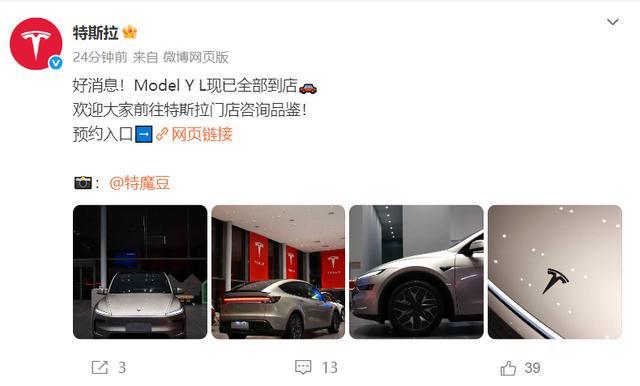Screen dimensions: 640x386
Task: Click the comment count 13
Action: [x=329, y=368]
